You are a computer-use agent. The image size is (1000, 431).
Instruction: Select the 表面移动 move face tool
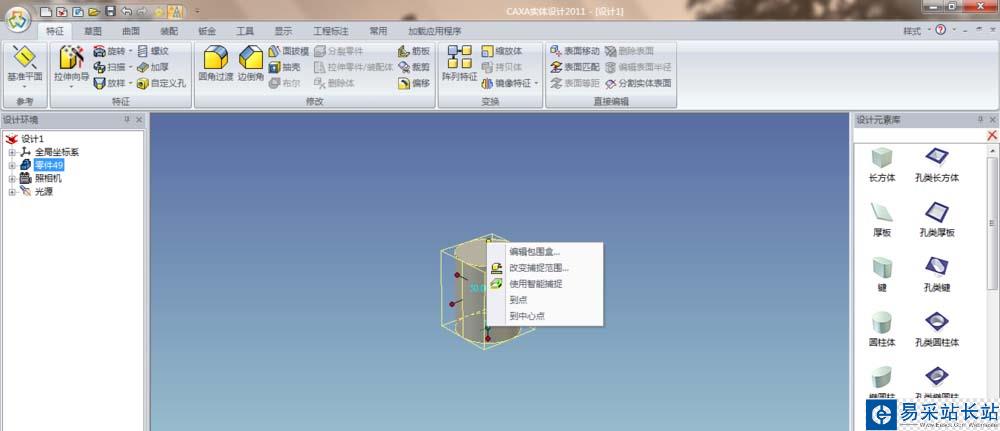pyautogui.click(x=575, y=51)
